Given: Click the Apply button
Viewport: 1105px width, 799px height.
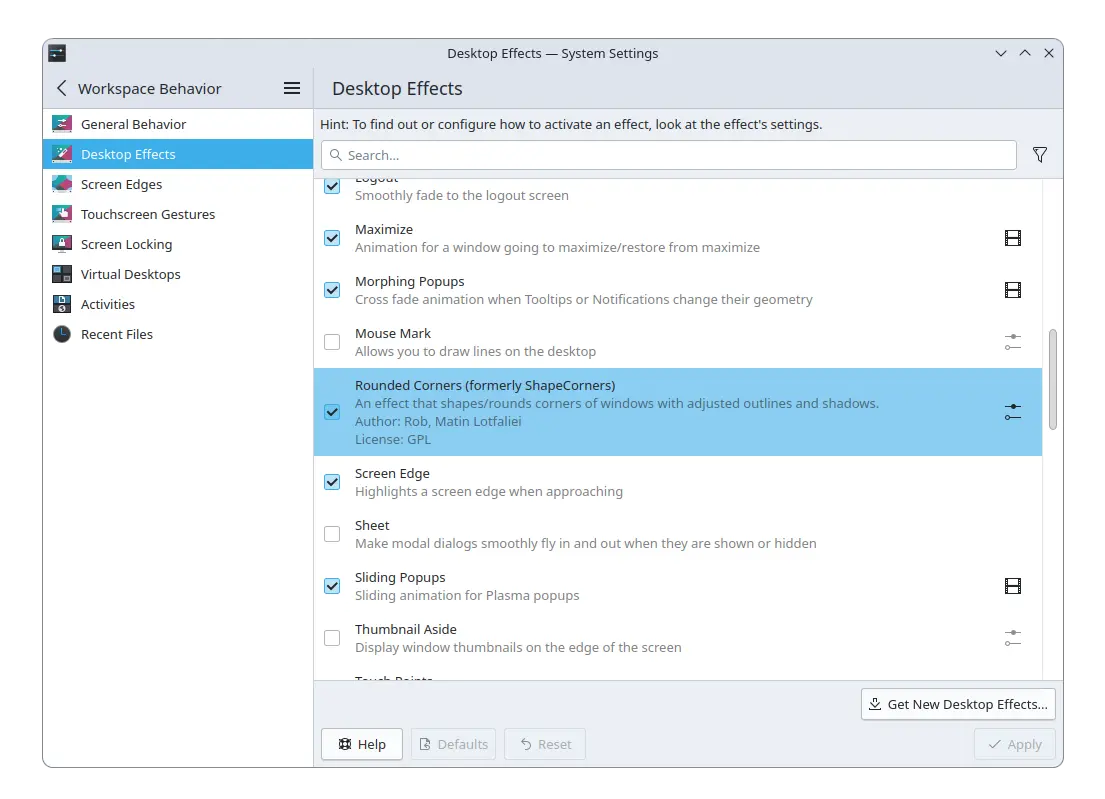Looking at the screenshot, I should 1015,744.
